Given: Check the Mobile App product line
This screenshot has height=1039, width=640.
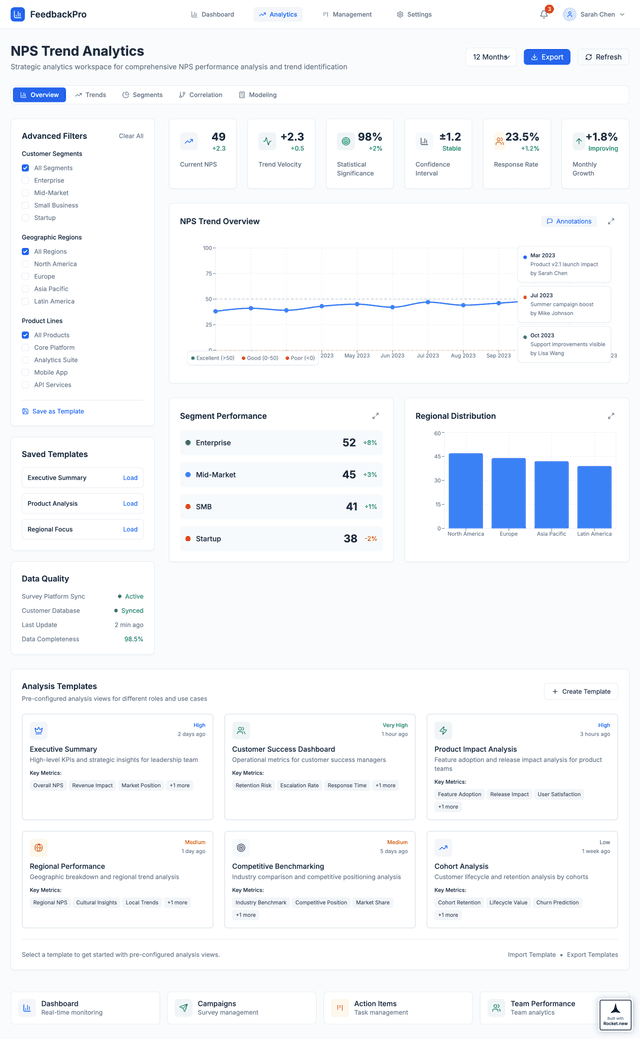Looking at the screenshot, I should click(26, 372).
